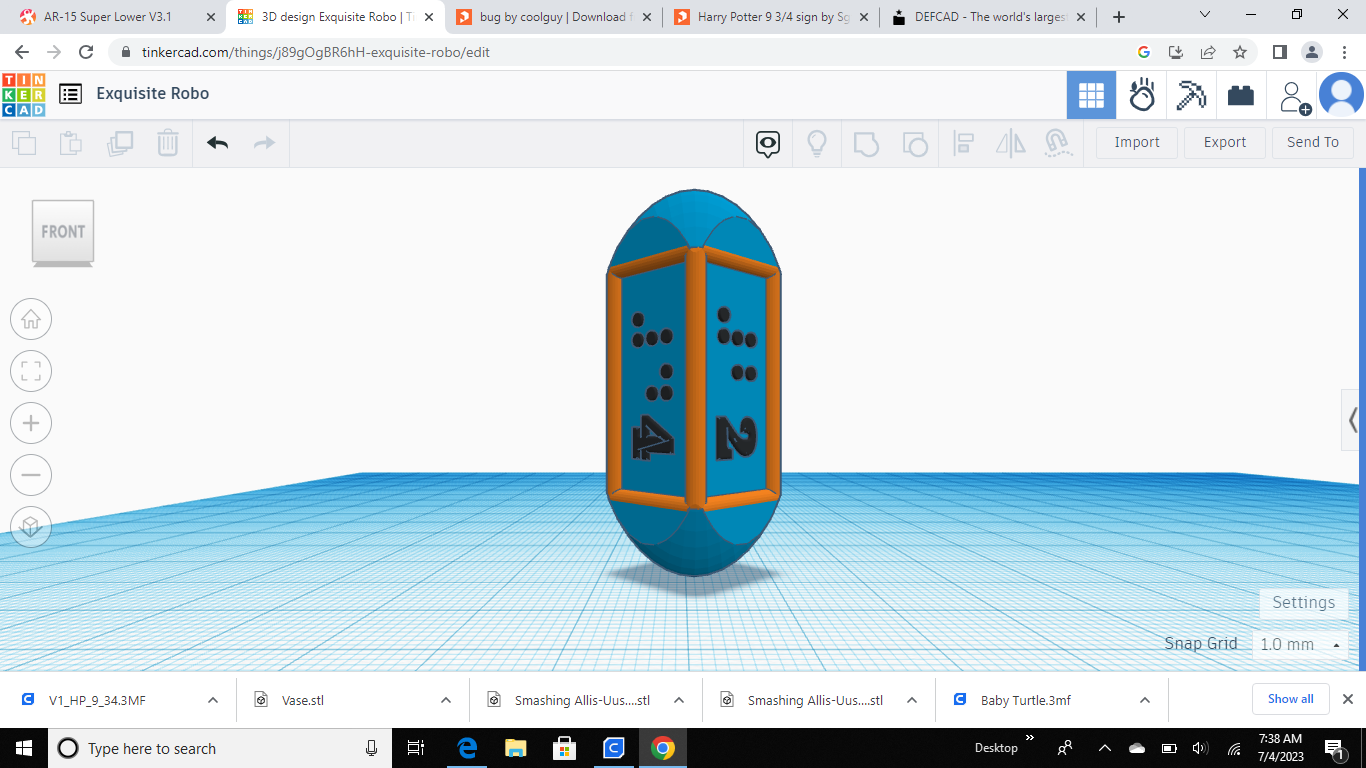Click the Export button
Screen dimensions: 1366x768
coord(1225,143)
